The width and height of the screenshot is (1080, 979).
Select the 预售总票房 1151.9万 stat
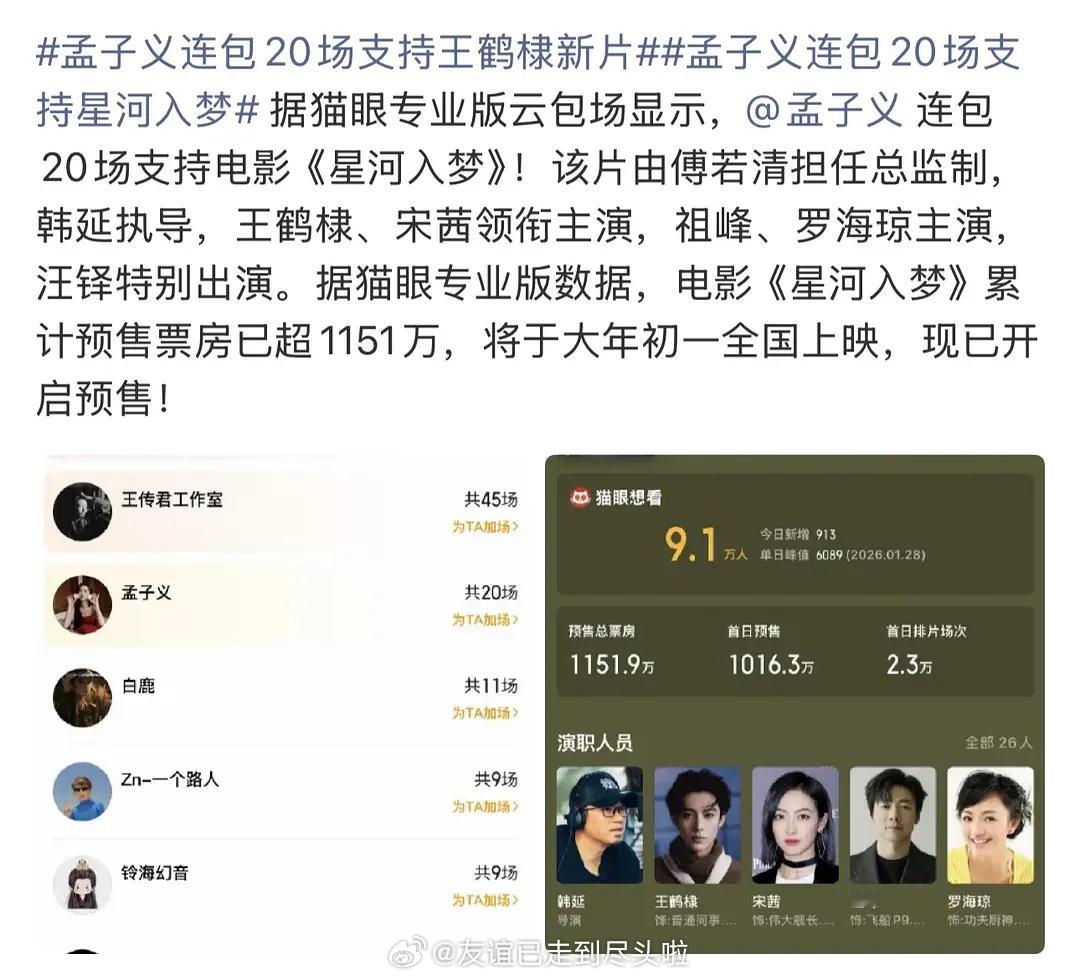[x=612, y=650]
